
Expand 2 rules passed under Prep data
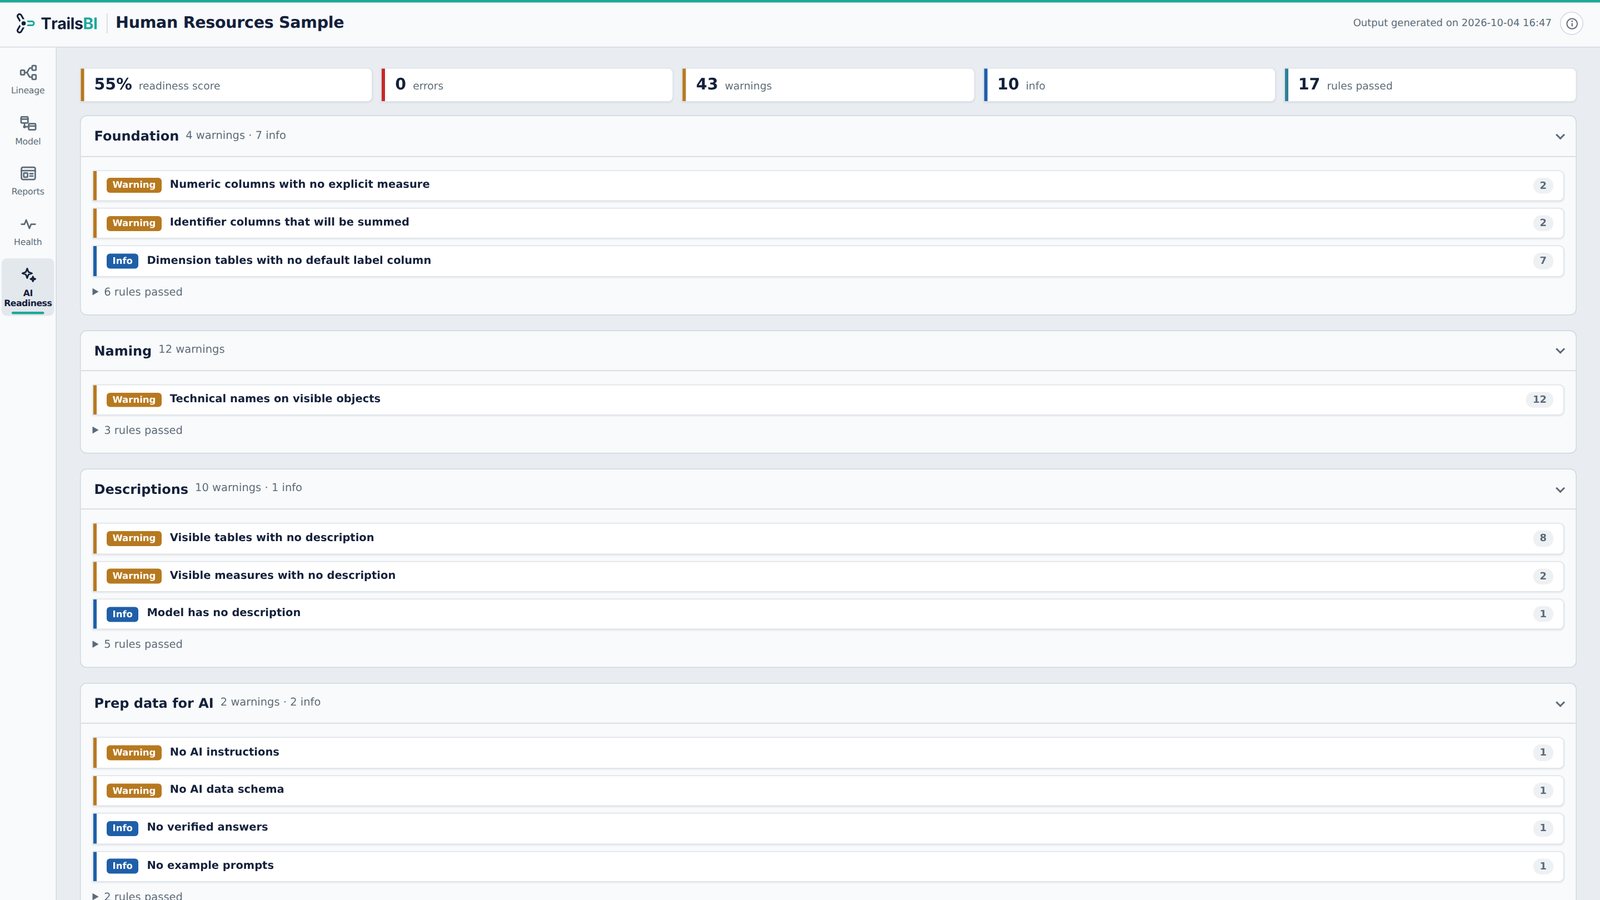coord(138,895)
